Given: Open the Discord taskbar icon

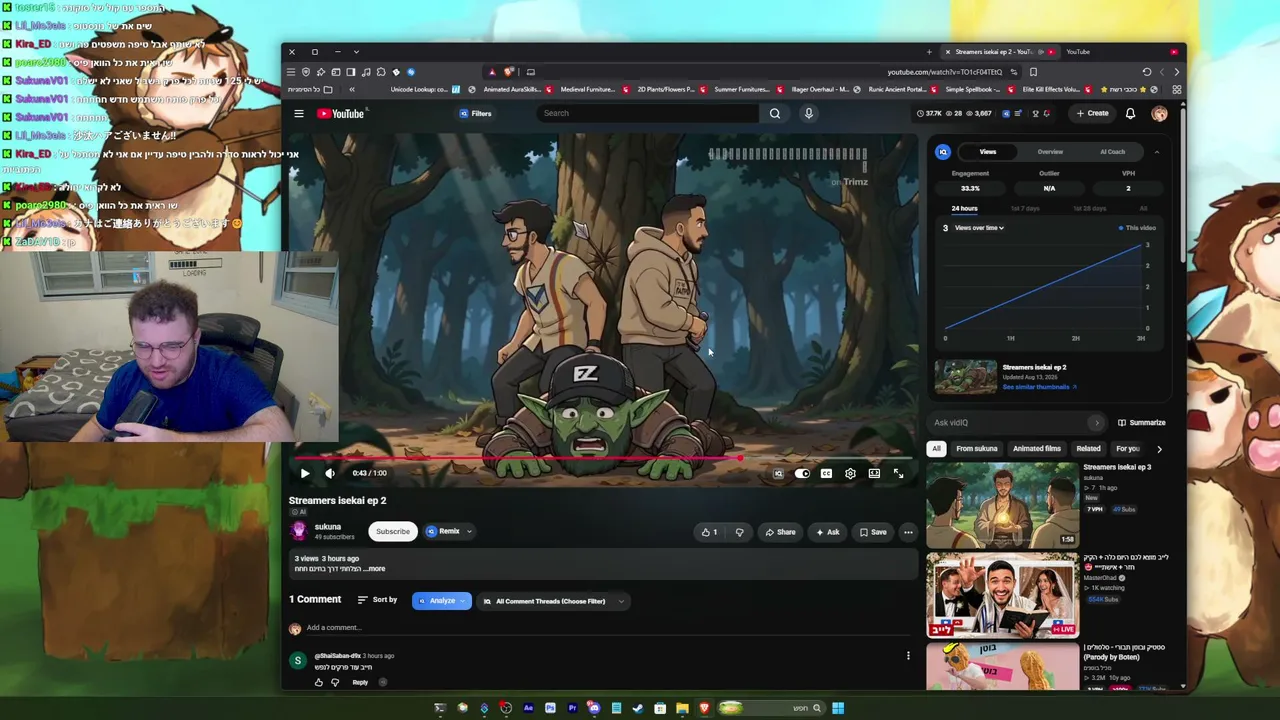Looking at the screenshot, I should click(x=594, y=708).
